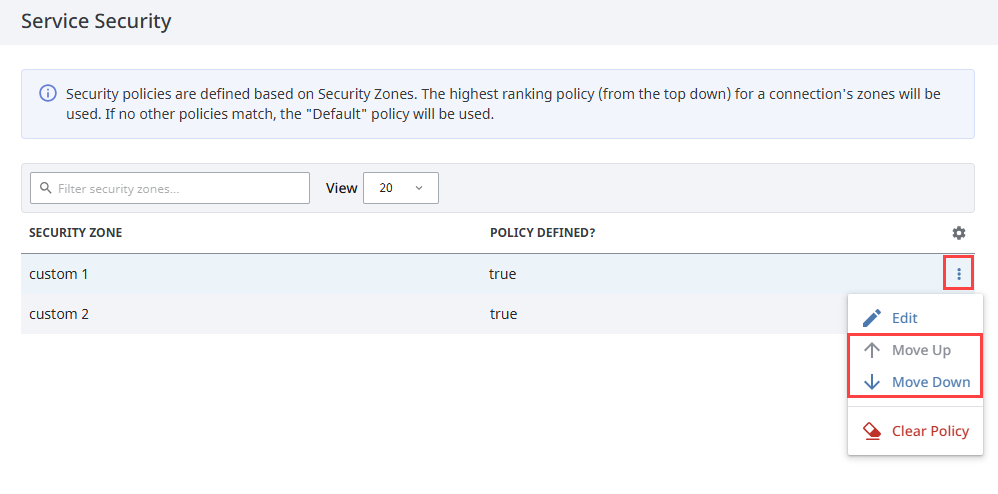Click the red eraser icon
Screen dimensions: 998x494
[872, 431]
